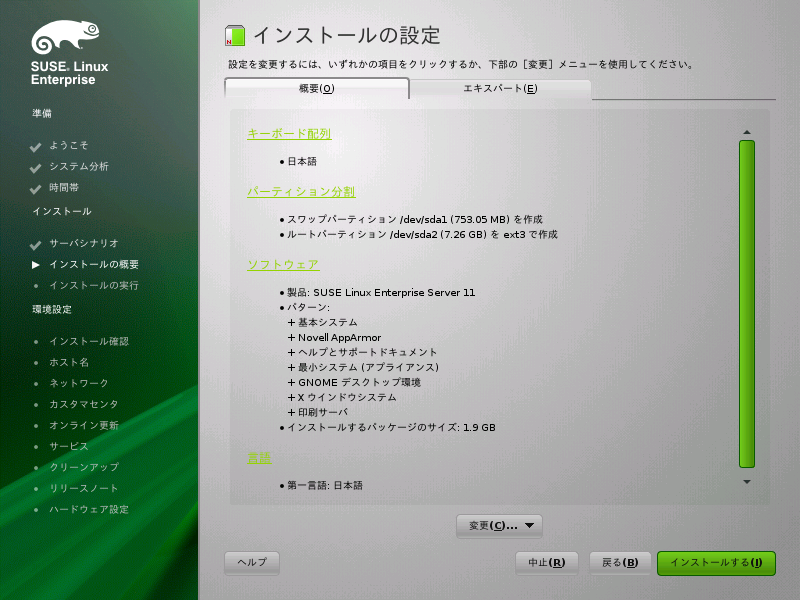Image resolution: width=800 pixels, height=600 pixels.
Task: Click sidebar step サーバシナリオ text
Action: [x=84, y=243]
